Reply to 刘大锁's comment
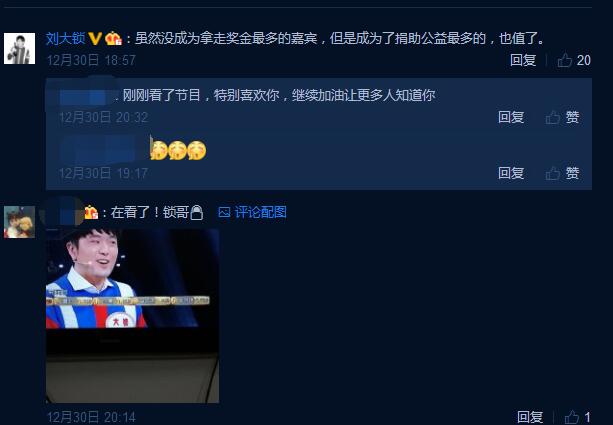Screen dimensions: 613x425 point(523,60)
